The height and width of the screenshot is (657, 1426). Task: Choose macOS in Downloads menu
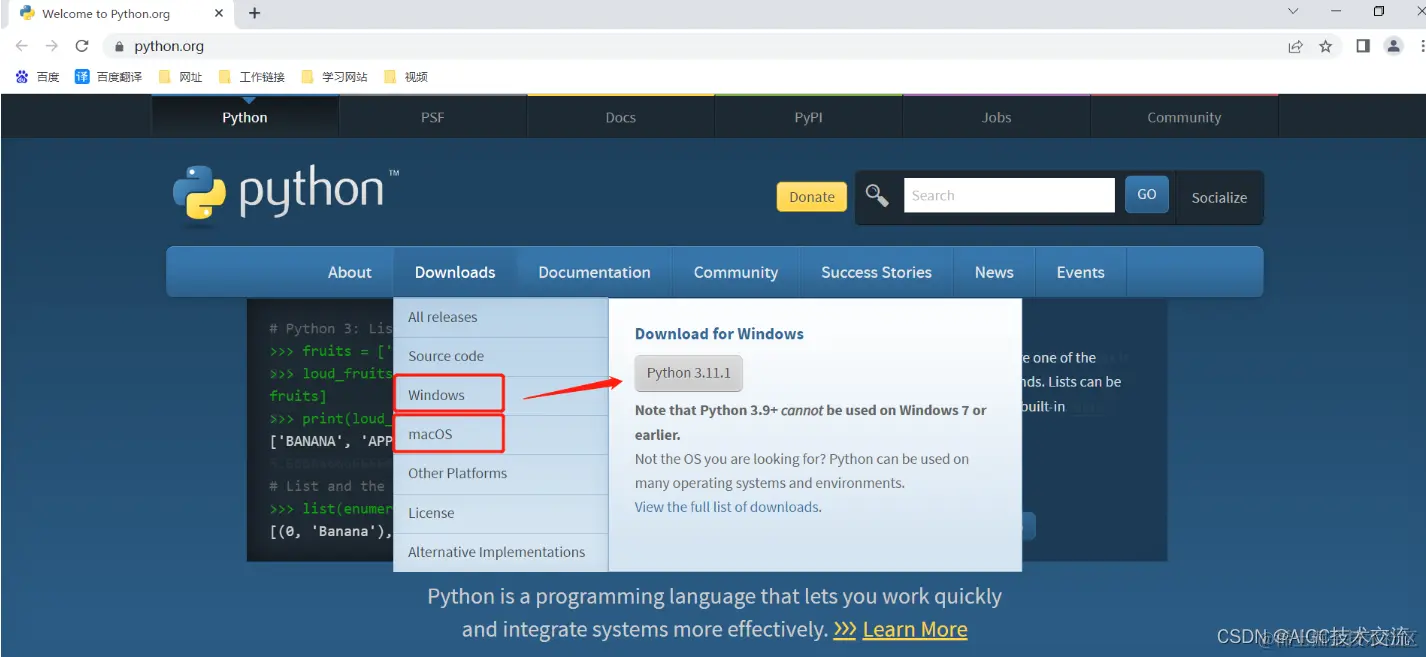click(501, 434)
